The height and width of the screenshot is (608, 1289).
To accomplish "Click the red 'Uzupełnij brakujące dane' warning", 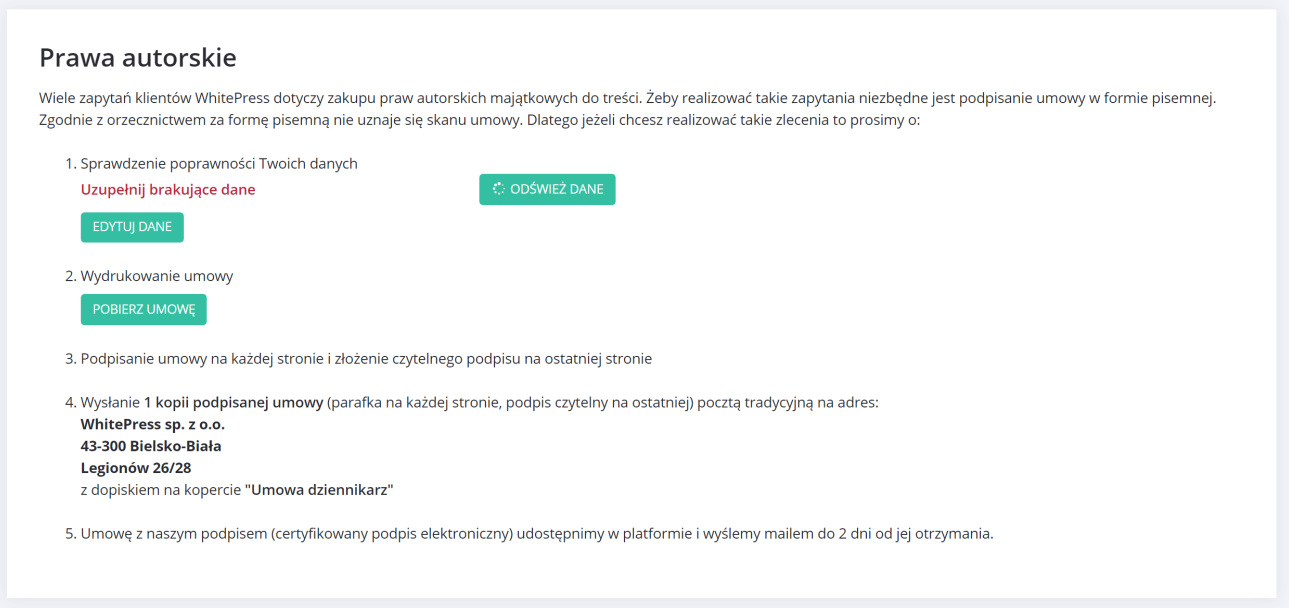I will pyautogui.click(x=168, y=190).
